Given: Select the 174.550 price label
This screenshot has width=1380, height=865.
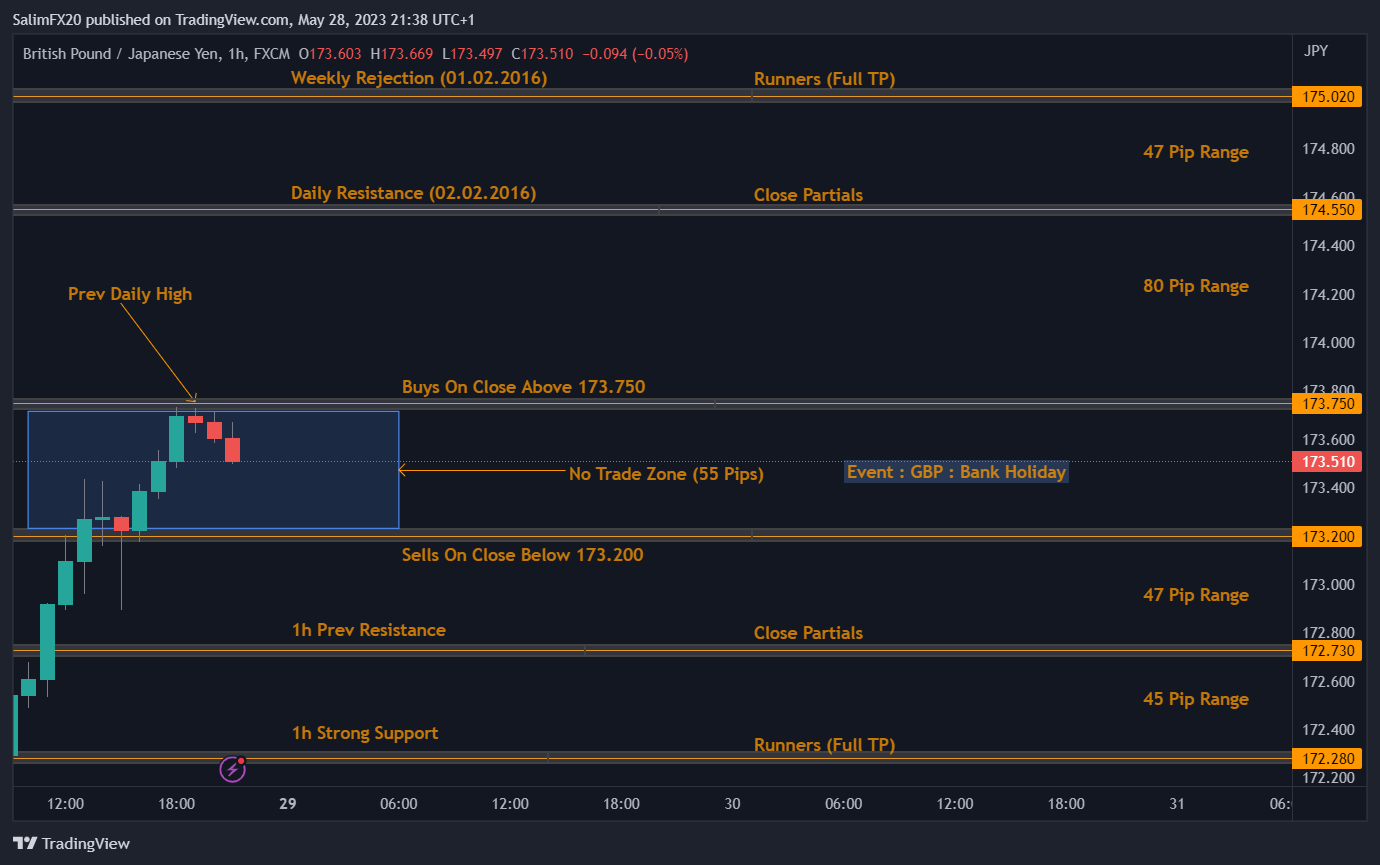Looking at the screenshot, I should (x=1327, y=210).
